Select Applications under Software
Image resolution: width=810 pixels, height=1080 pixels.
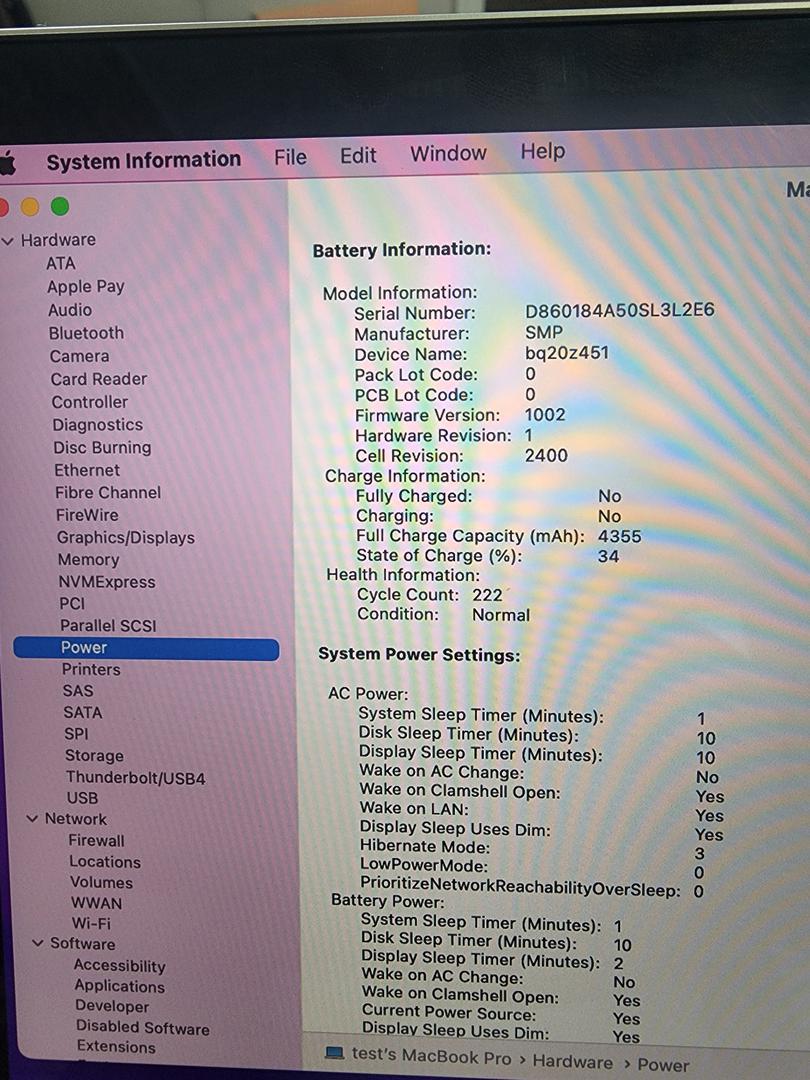(119, 986)
